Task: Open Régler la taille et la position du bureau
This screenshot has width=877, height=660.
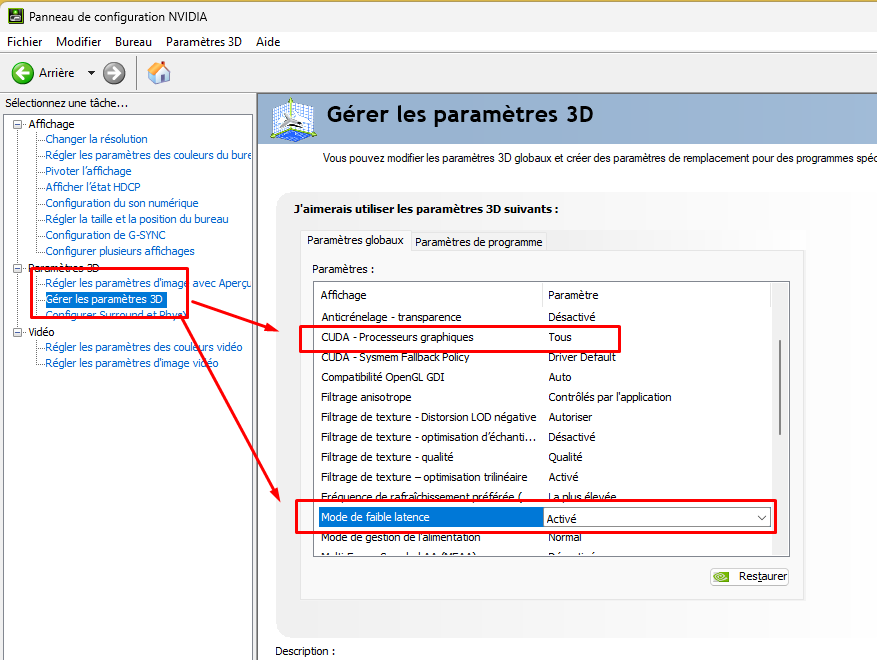Action: pos(137,219)
